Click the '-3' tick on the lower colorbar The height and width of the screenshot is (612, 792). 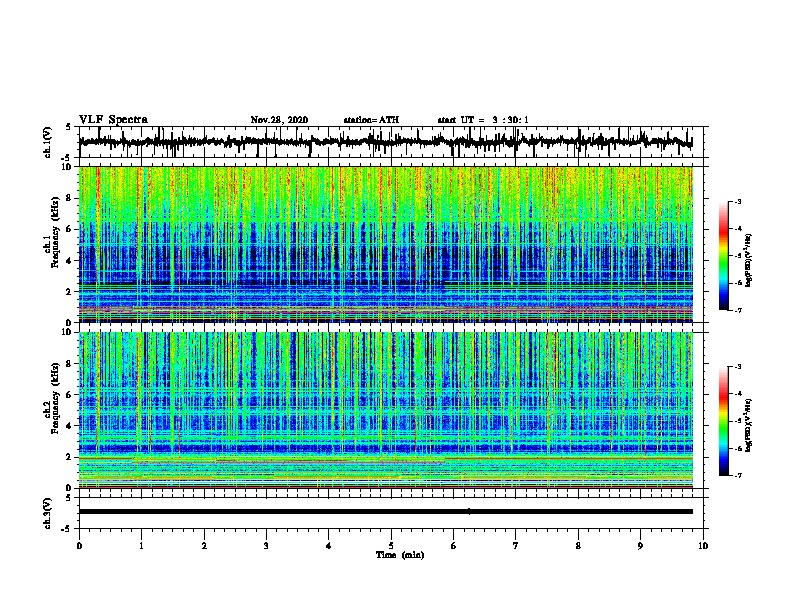738,367
